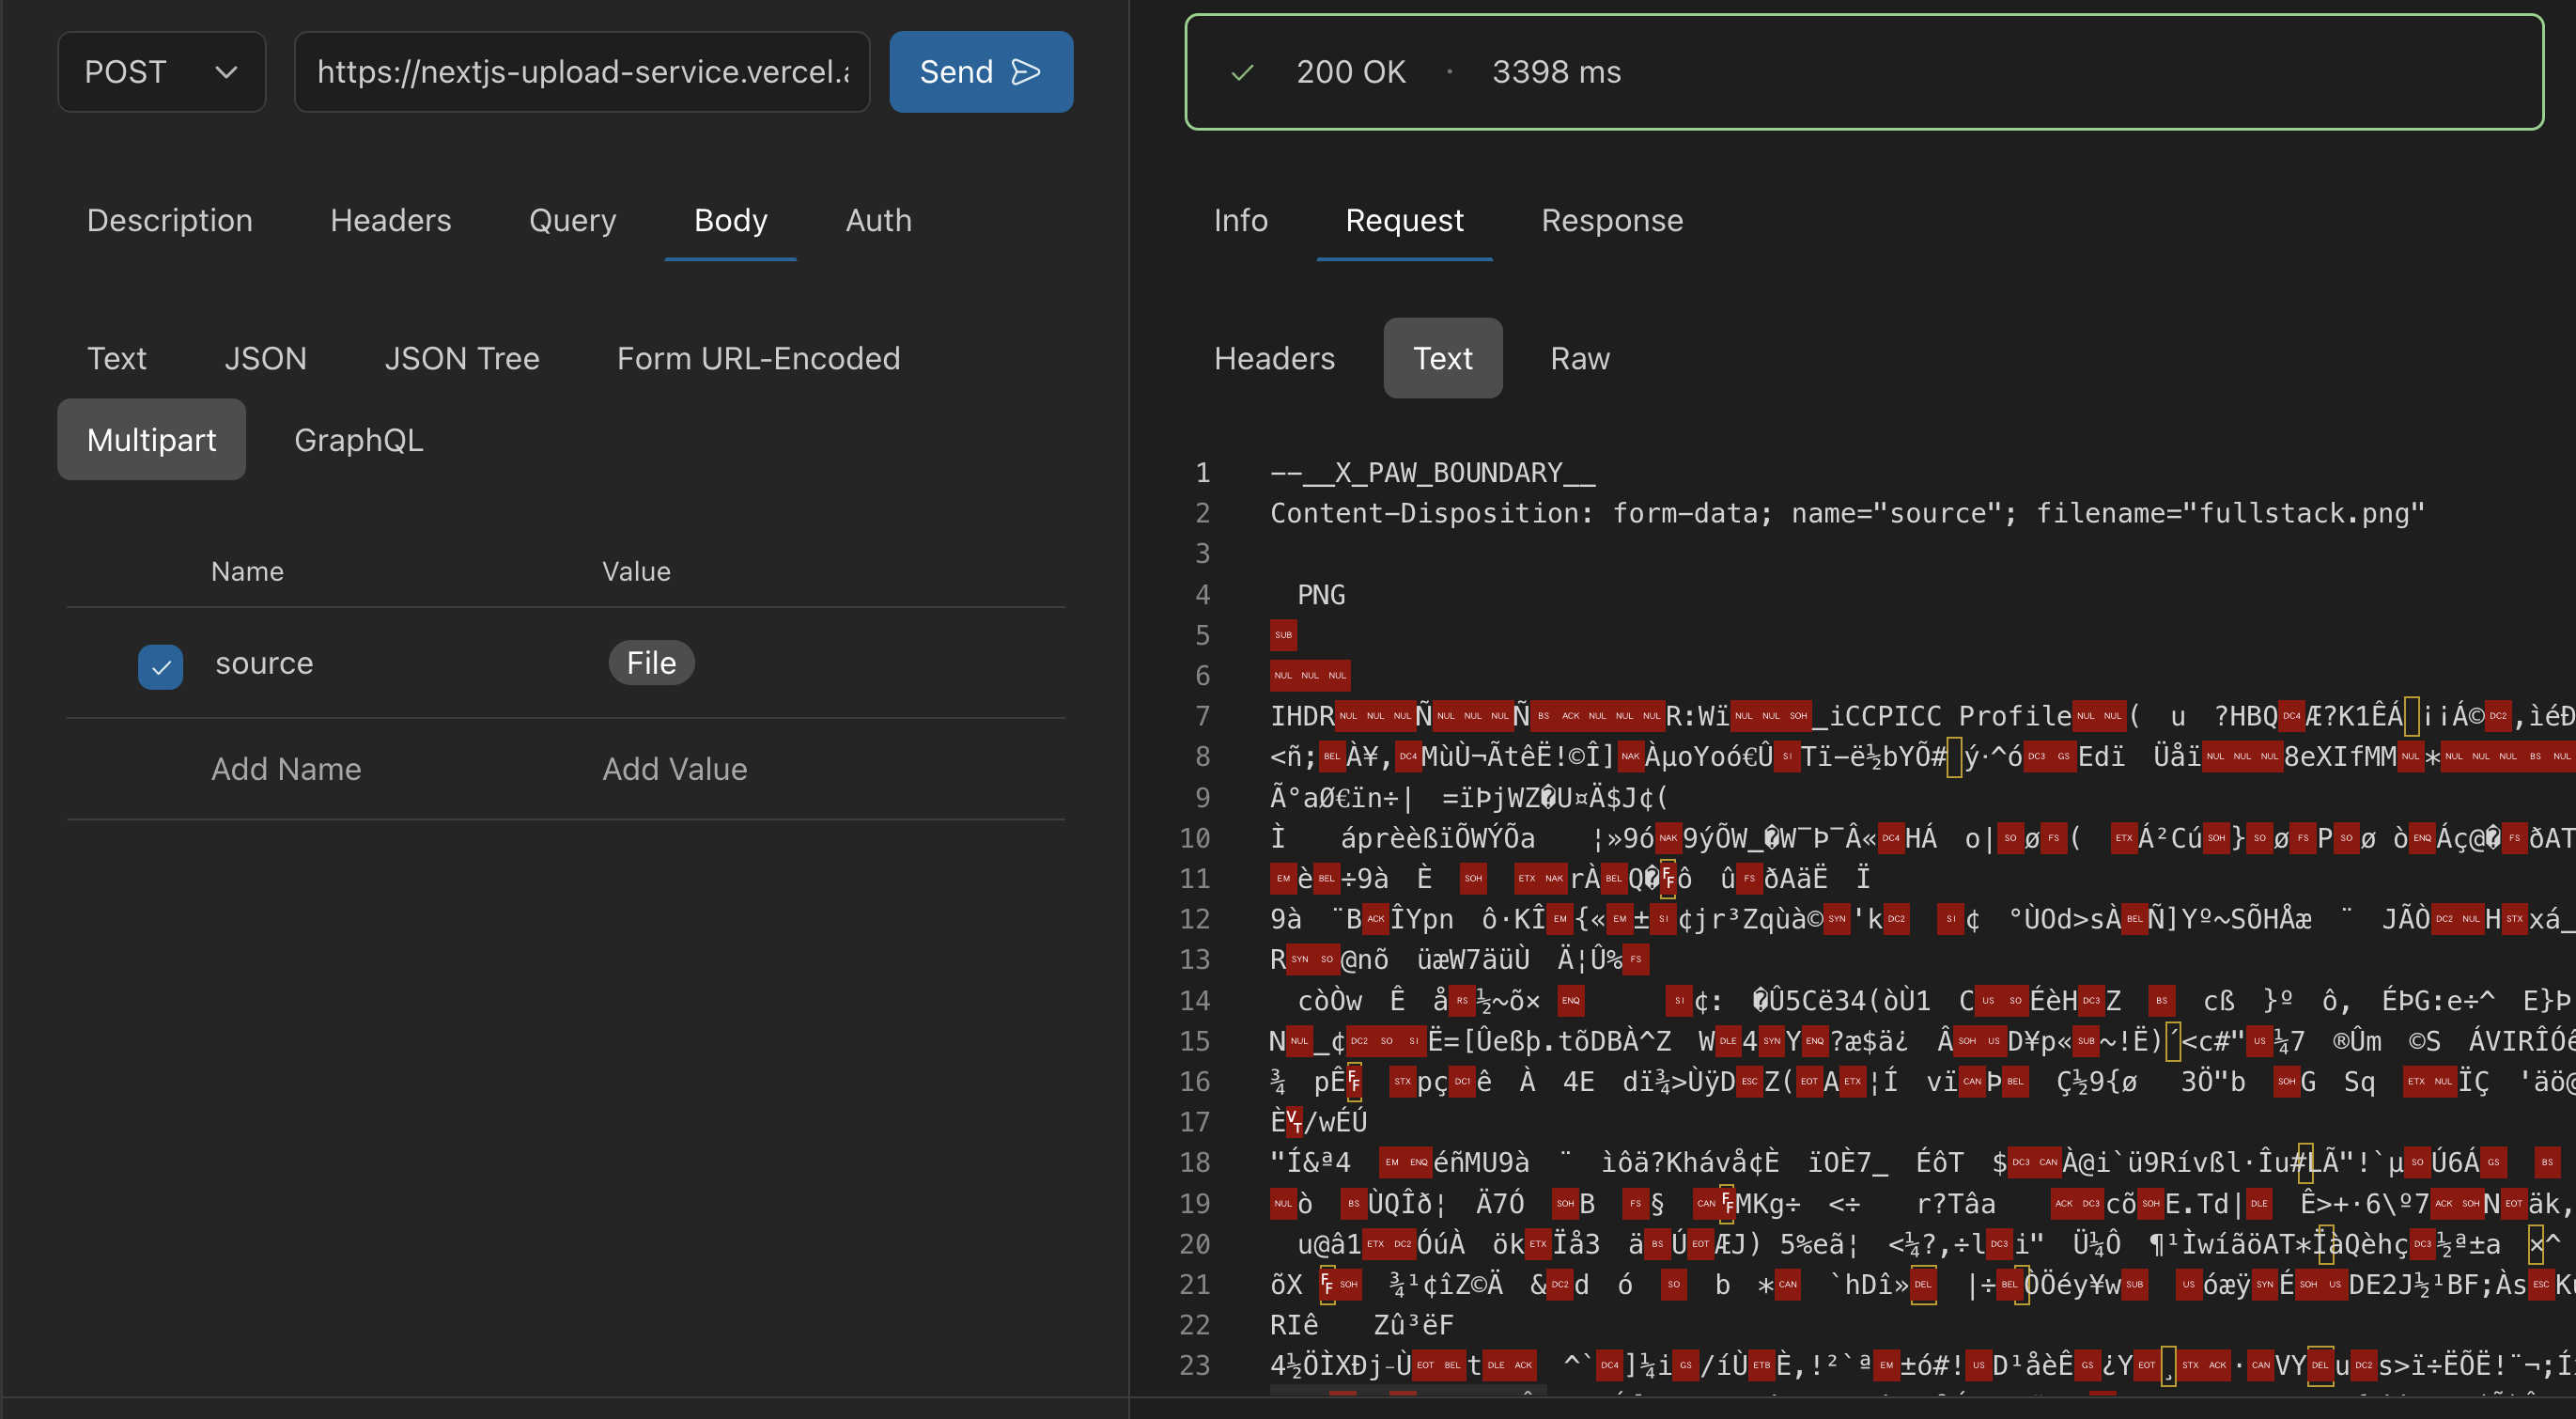Choose Form URL-Encoded body type
This screenshot has width=2576, height=1419.
(758, 358)
